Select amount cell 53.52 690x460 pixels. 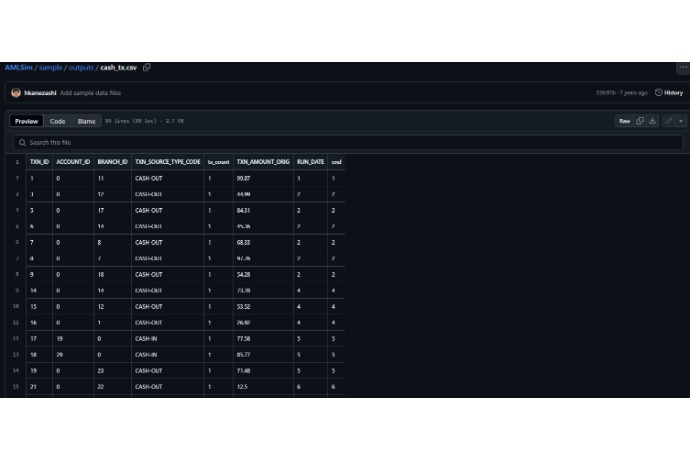(x=263, y=307)
